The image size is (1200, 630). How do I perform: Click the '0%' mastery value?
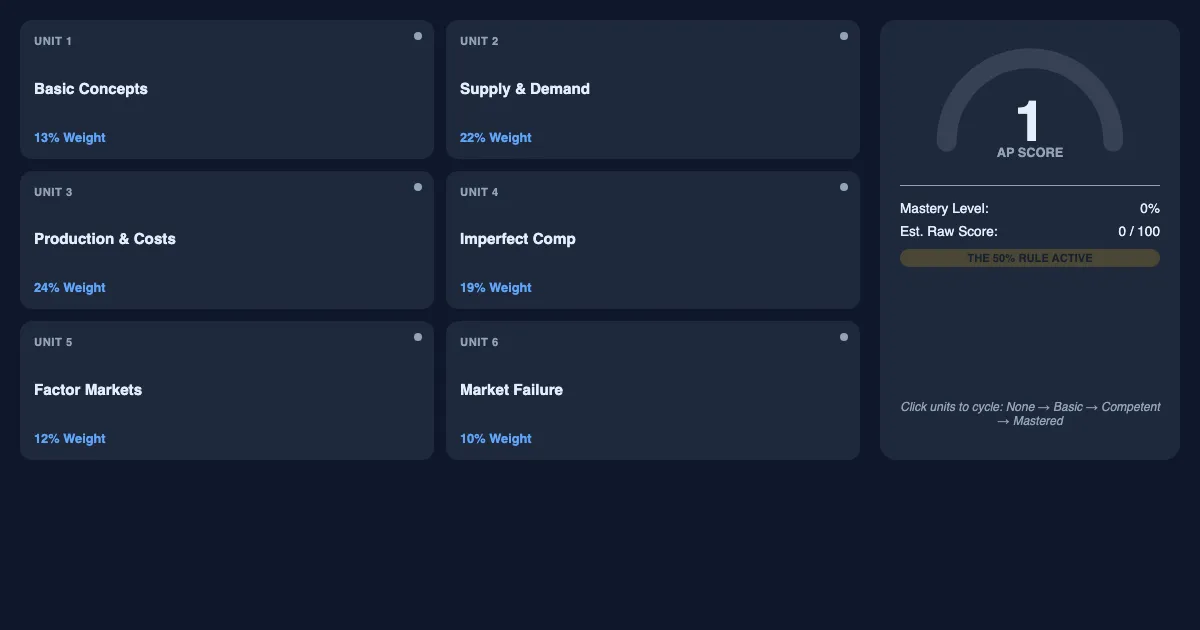pyautogui.click(x=1150, y=209)
